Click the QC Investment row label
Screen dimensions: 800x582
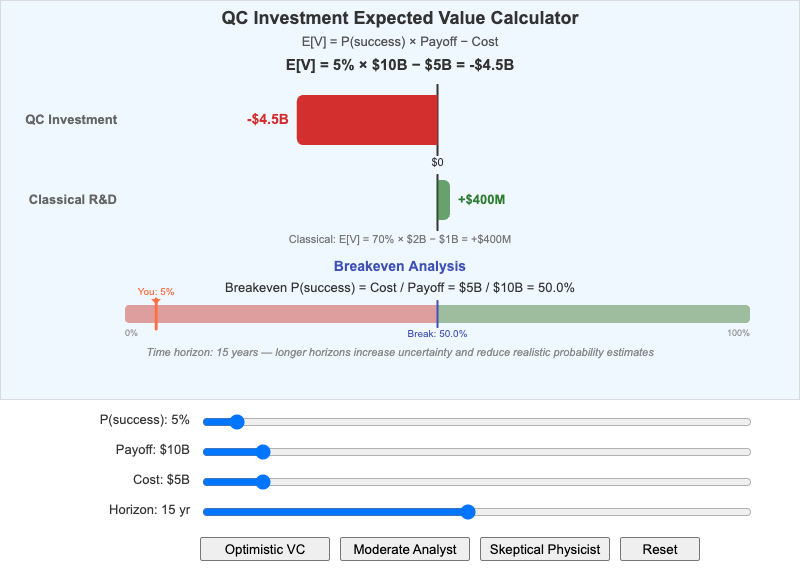coord(72,119)
